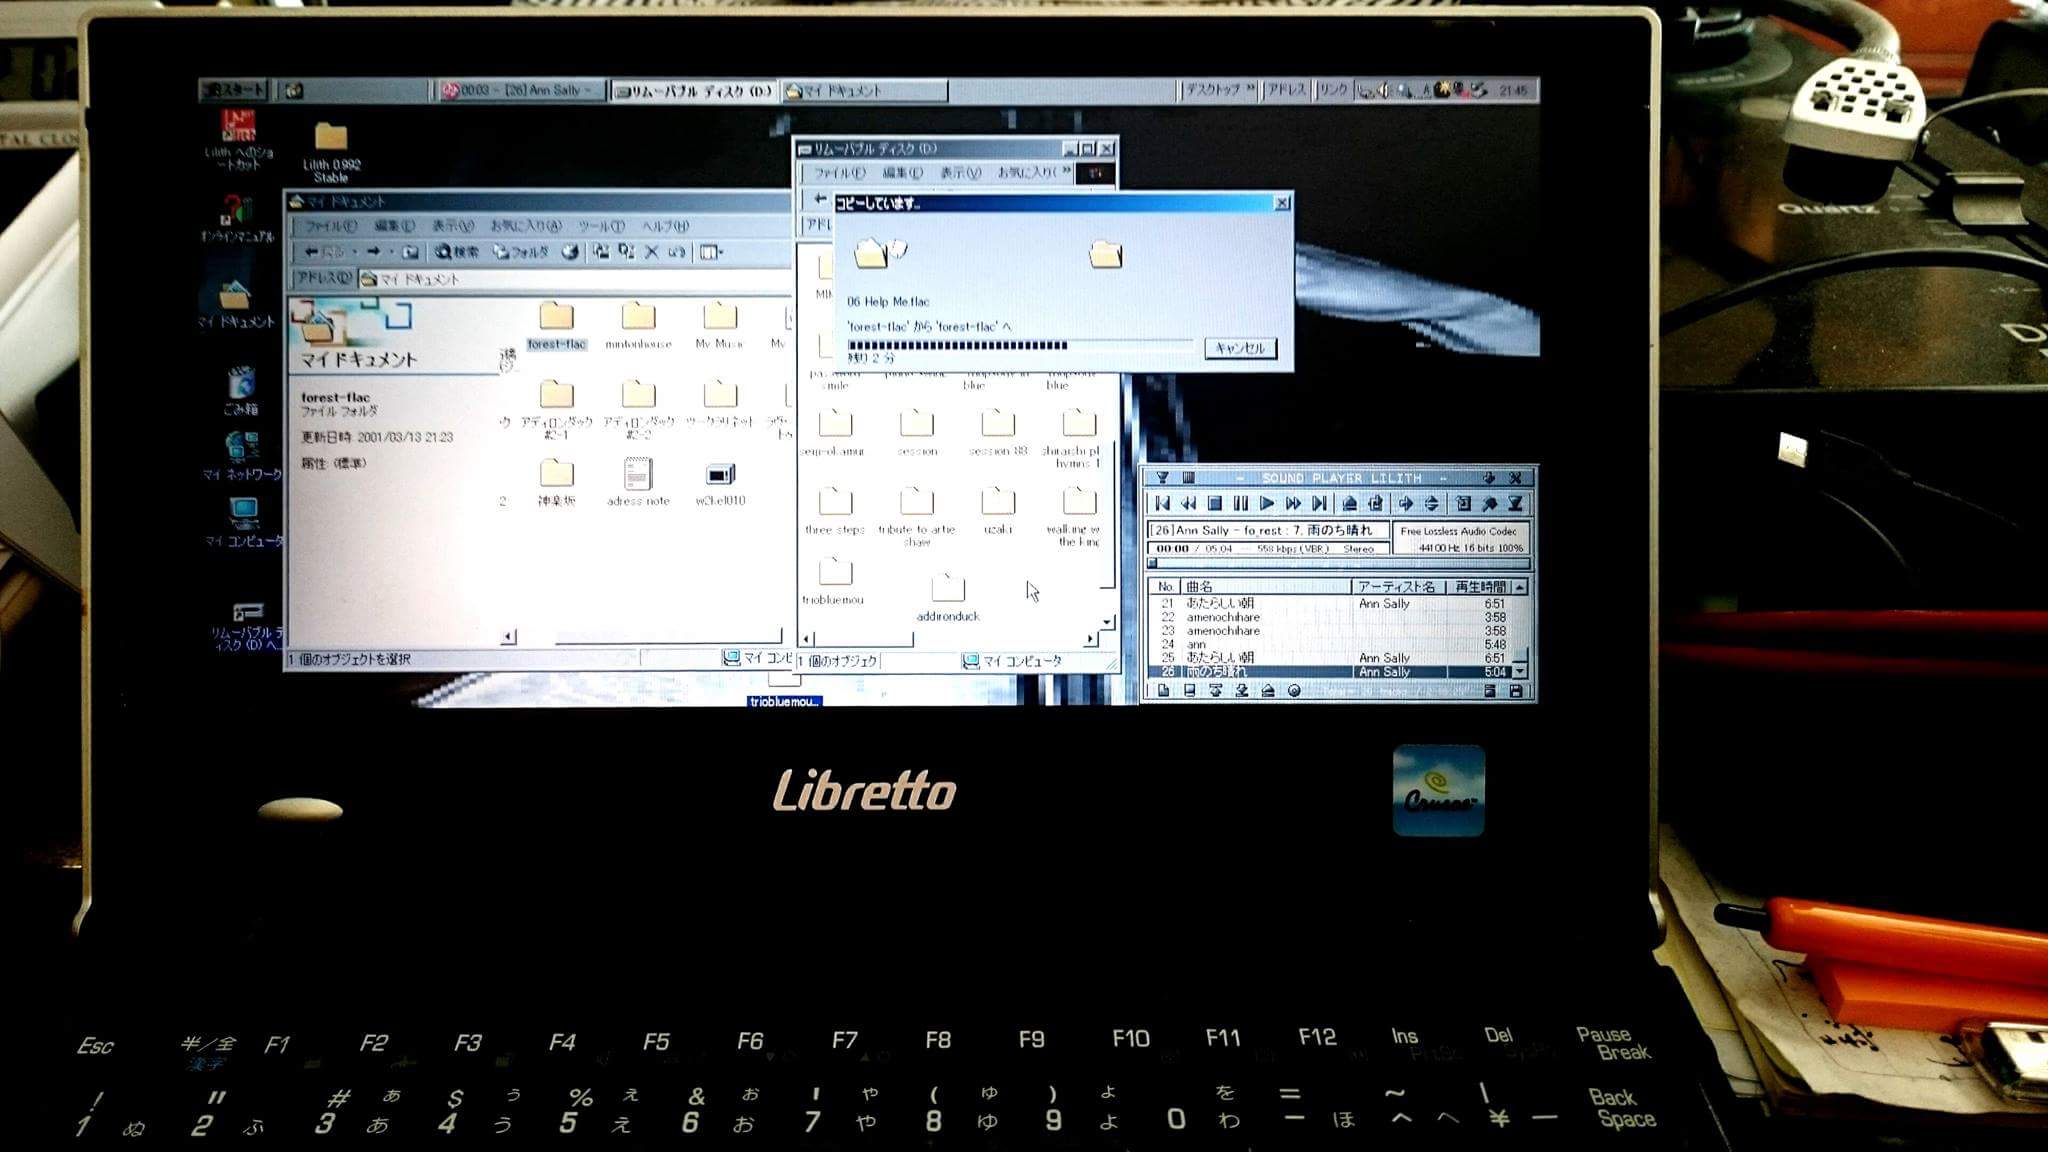Click the up-down arrows icon in Lilith toolbar

click(1431, 504)
